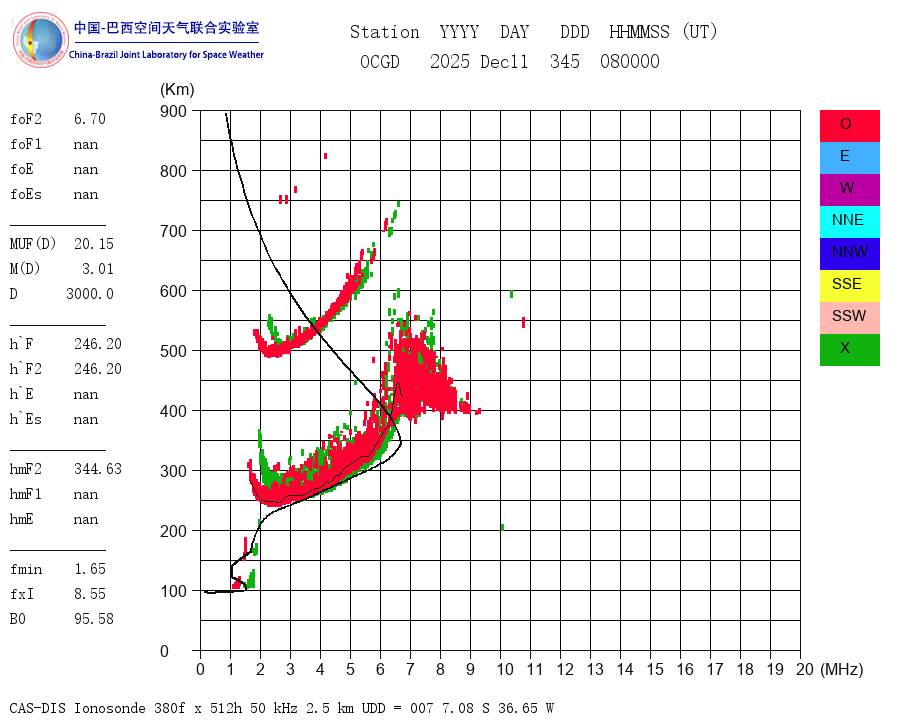Click the (Km) axis unit label

click(x=177, y=90)
